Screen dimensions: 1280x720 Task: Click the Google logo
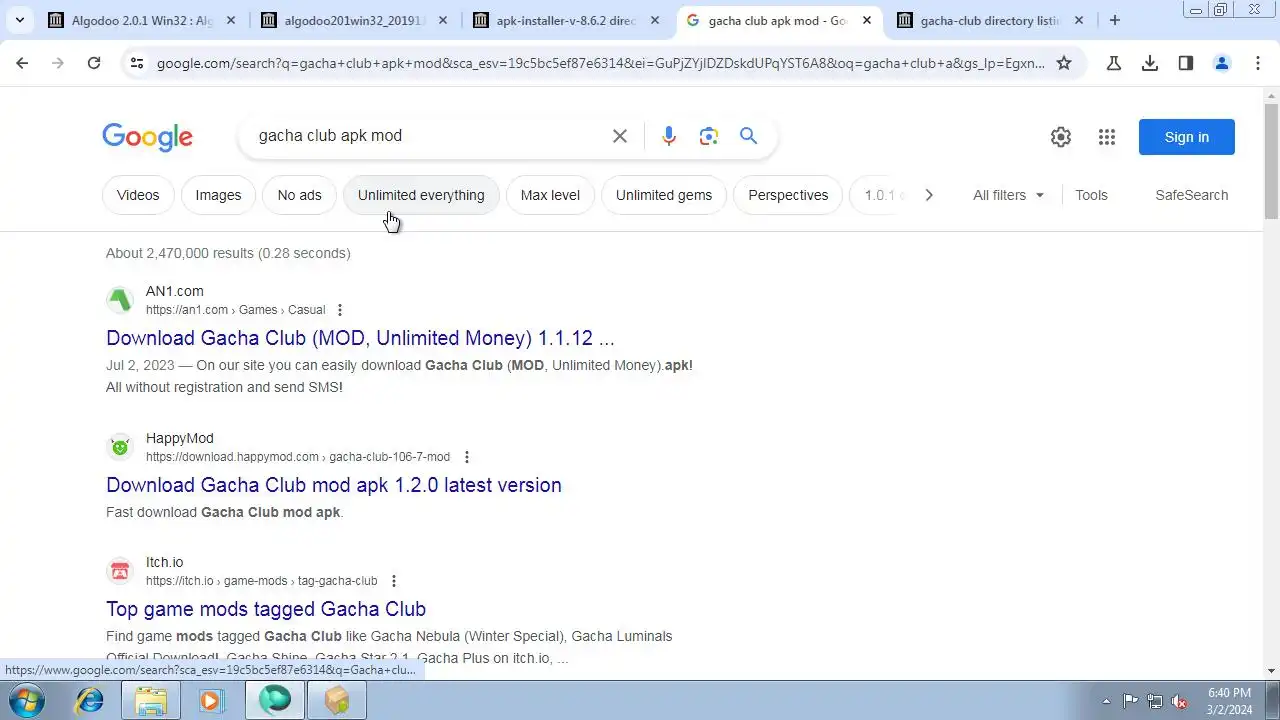pyautogui.click(x=147, y=137)
